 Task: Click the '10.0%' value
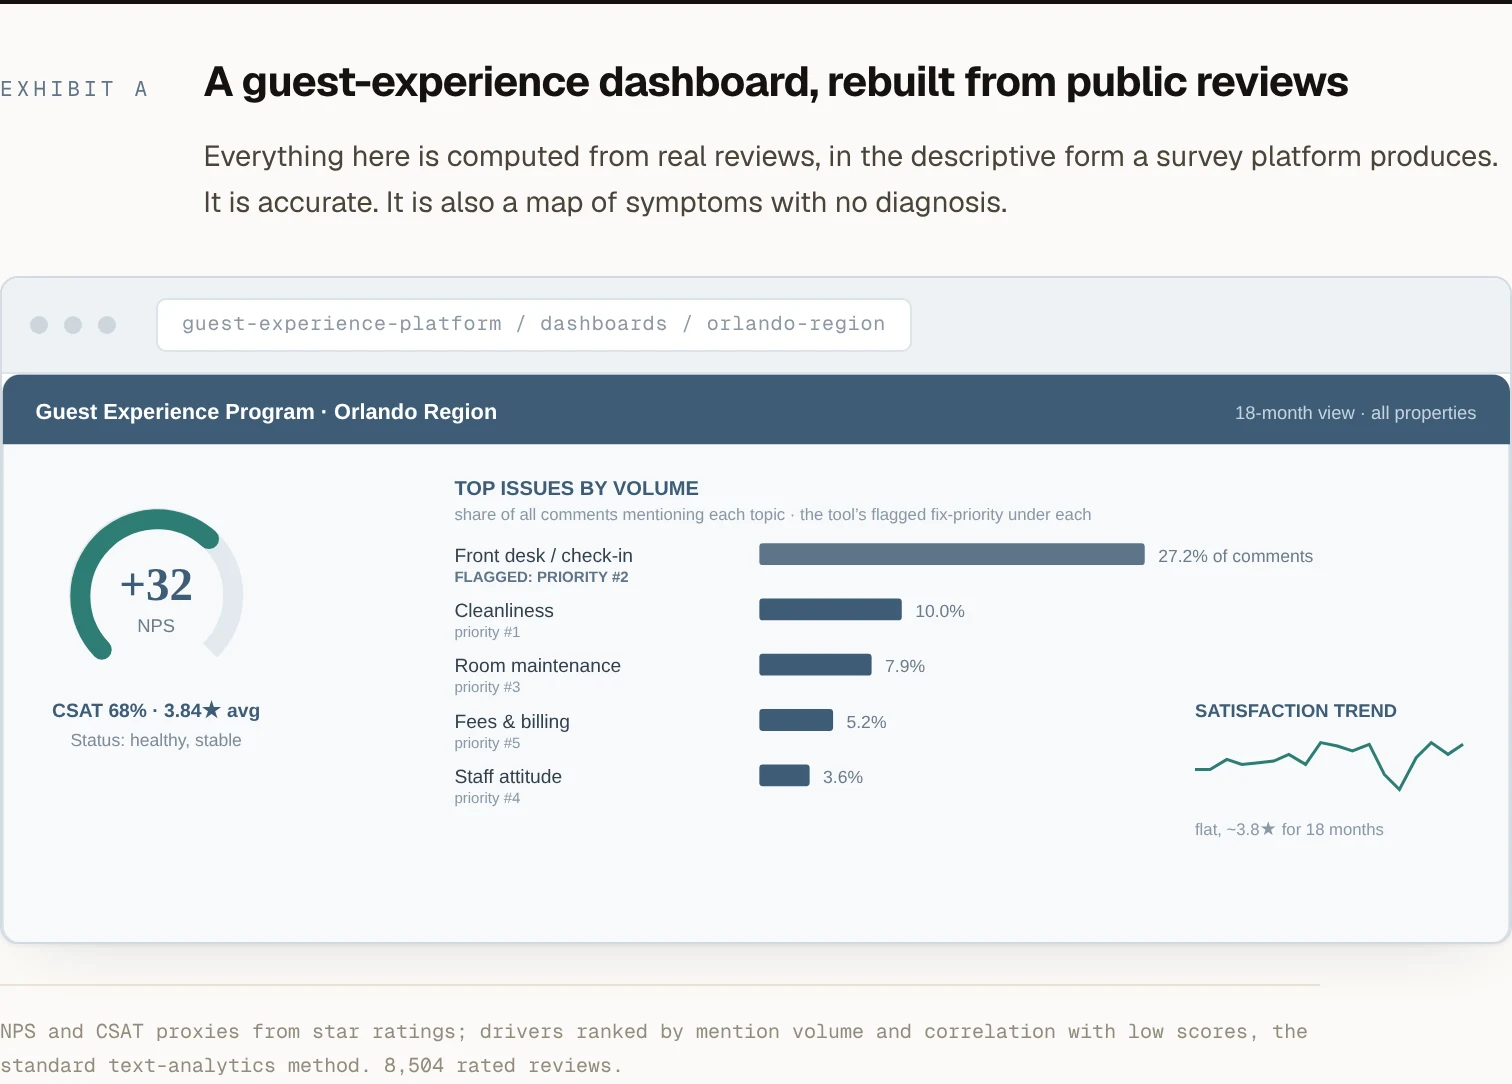pos(939,611)
